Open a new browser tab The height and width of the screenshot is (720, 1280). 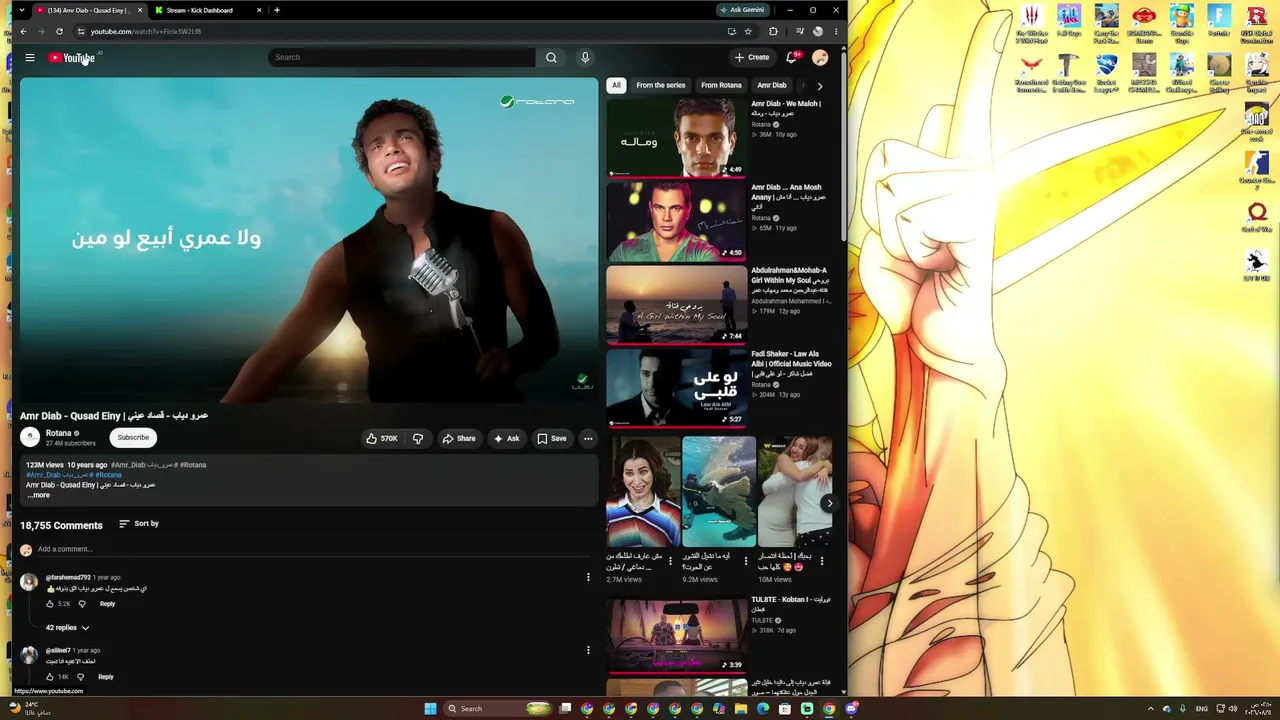277,10
